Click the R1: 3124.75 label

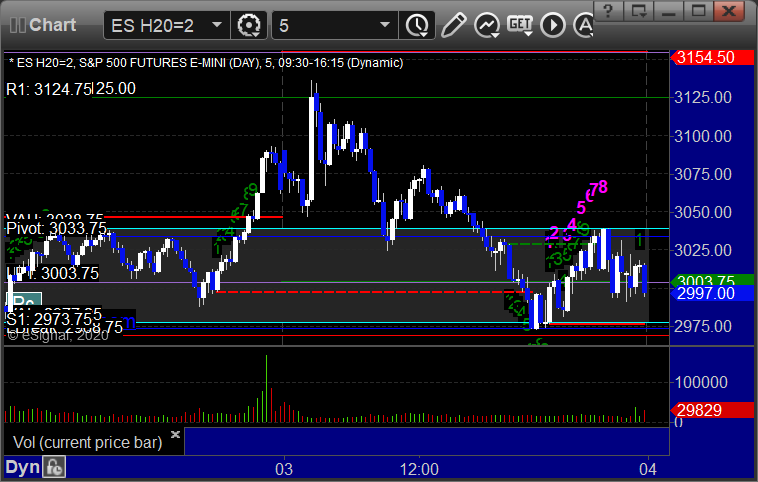coord(49,89)
